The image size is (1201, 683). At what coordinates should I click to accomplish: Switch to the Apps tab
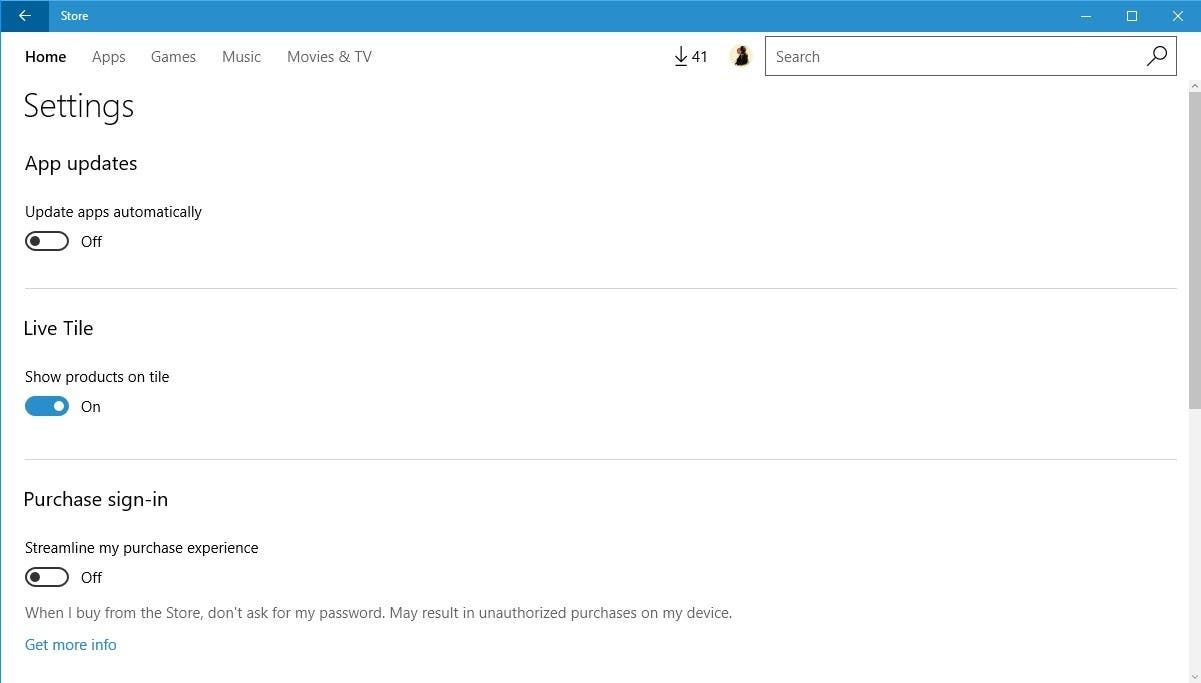tap(109, 57)
